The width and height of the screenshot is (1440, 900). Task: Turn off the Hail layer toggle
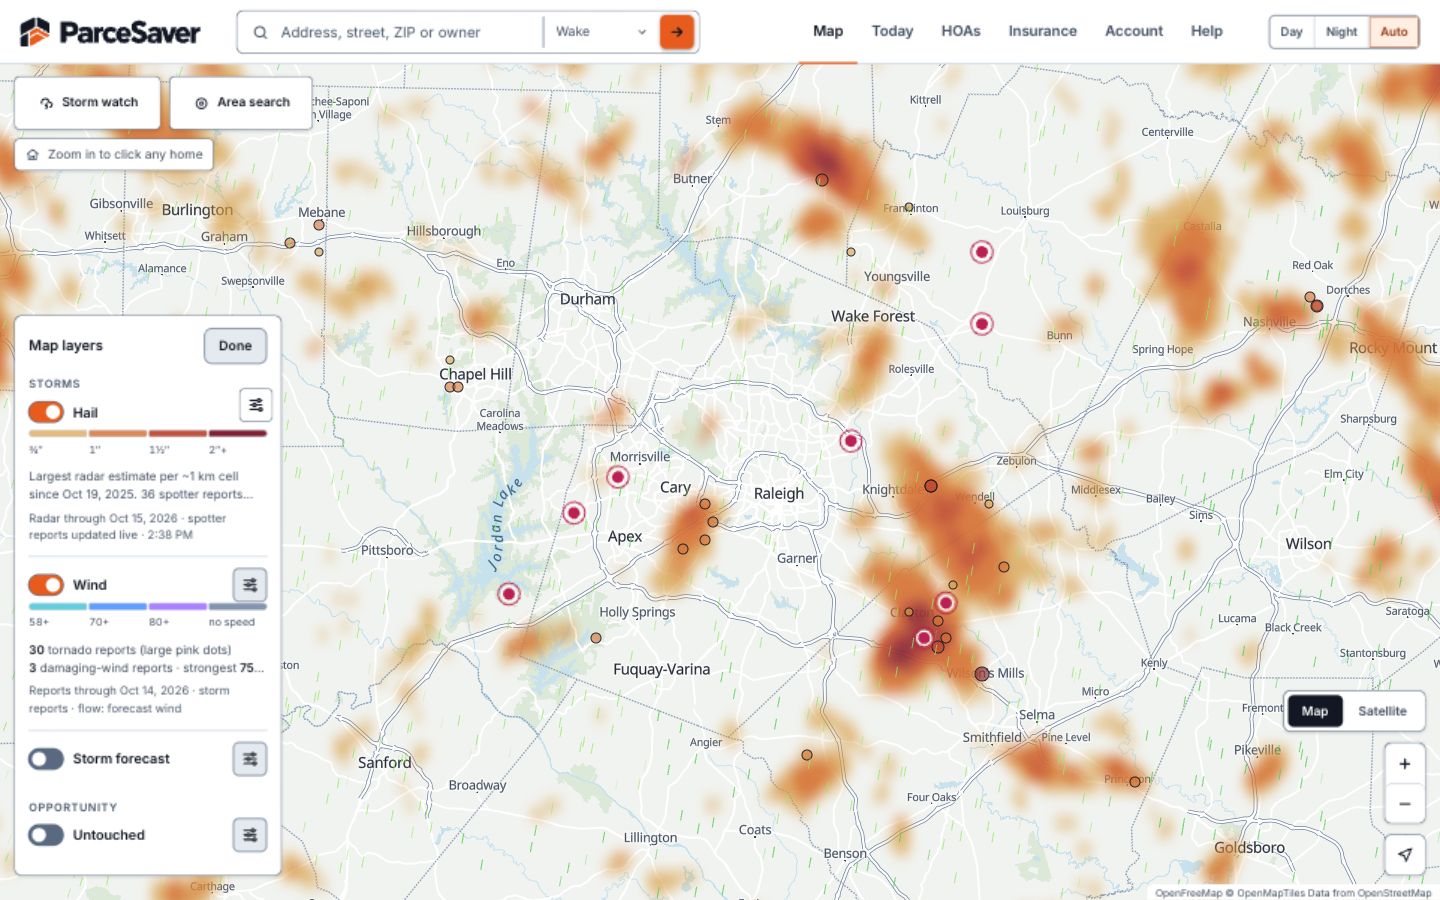46,412
